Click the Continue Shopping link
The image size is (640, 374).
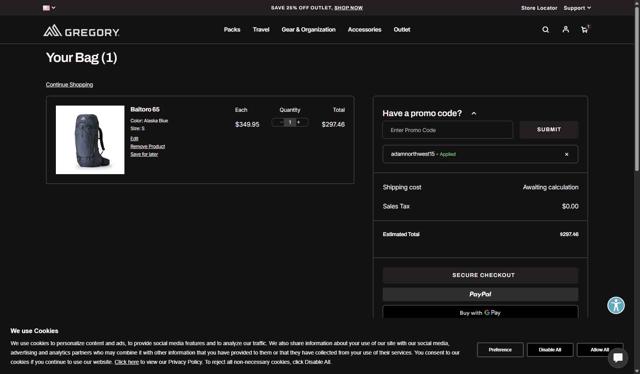(69, 85)
